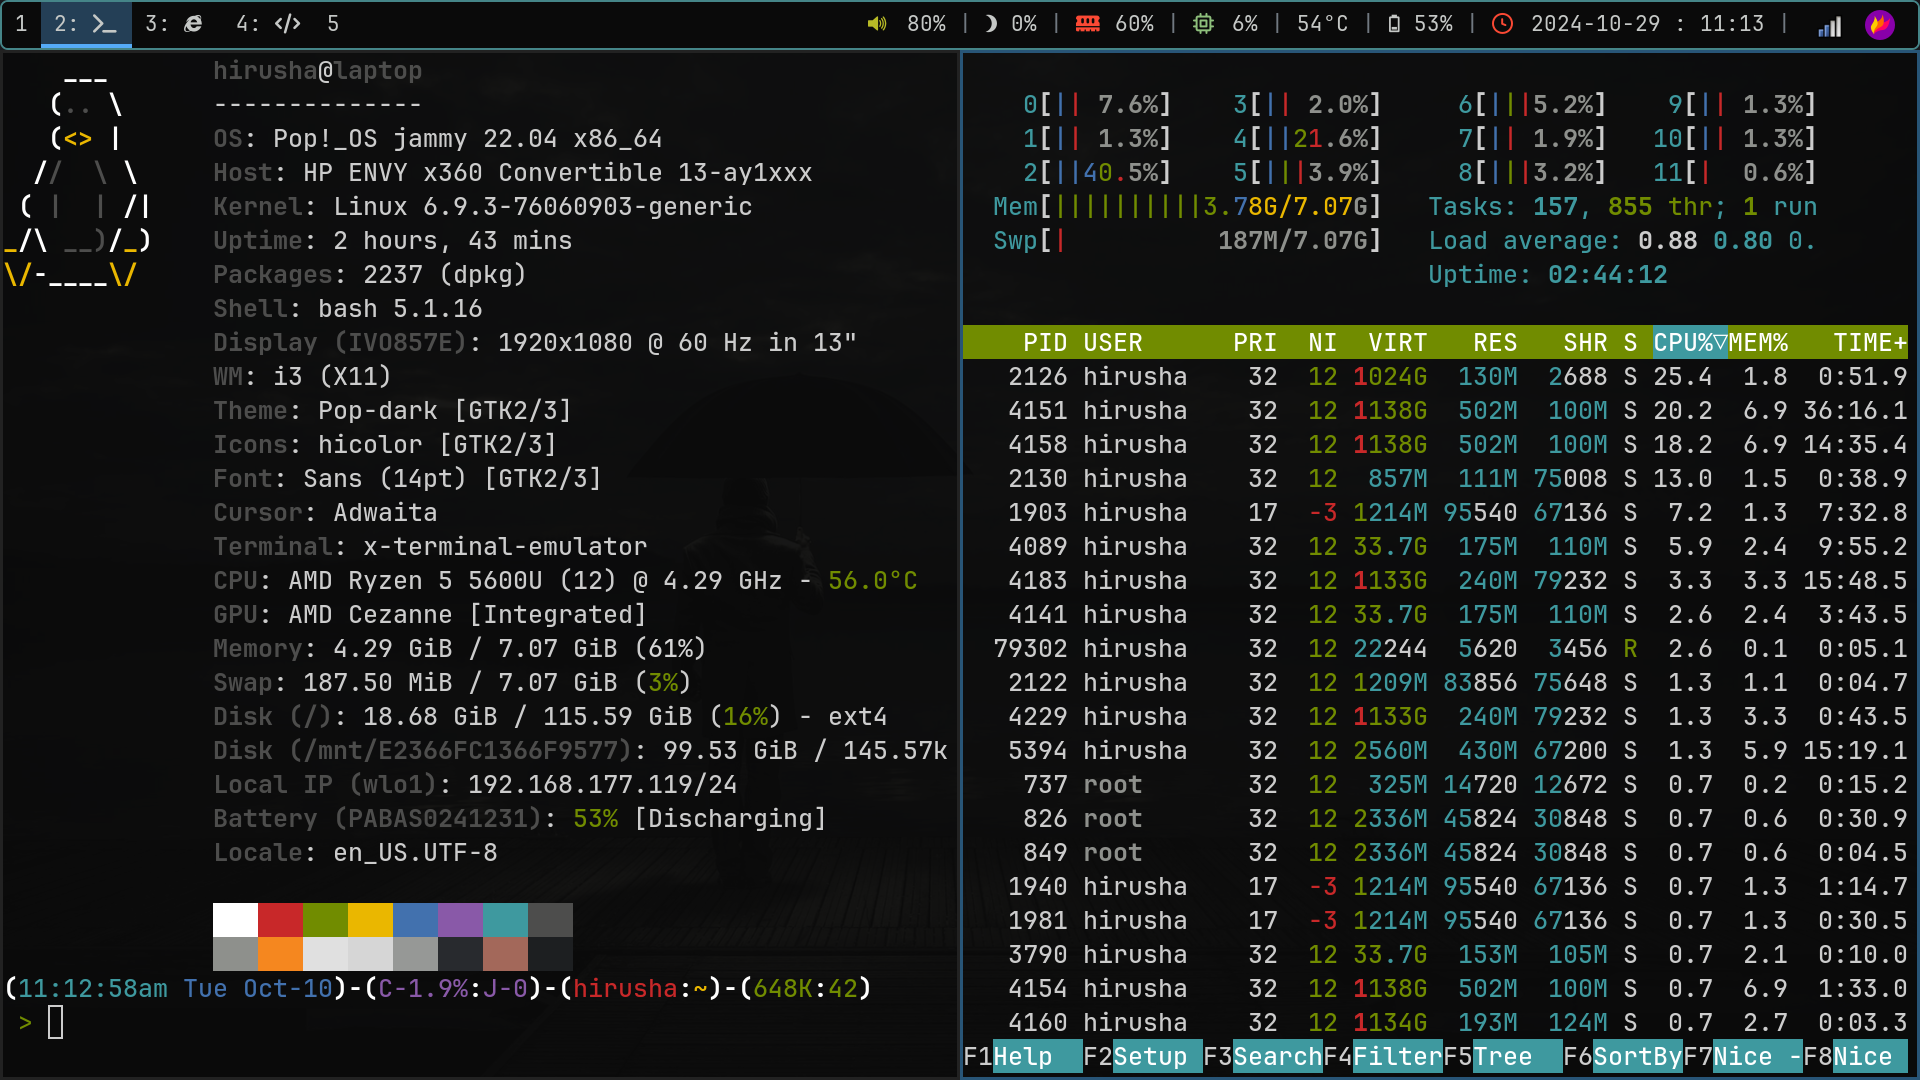Go to workspace 5
The height and width of the screenshot is (1080, 1920).
point(333,24)
